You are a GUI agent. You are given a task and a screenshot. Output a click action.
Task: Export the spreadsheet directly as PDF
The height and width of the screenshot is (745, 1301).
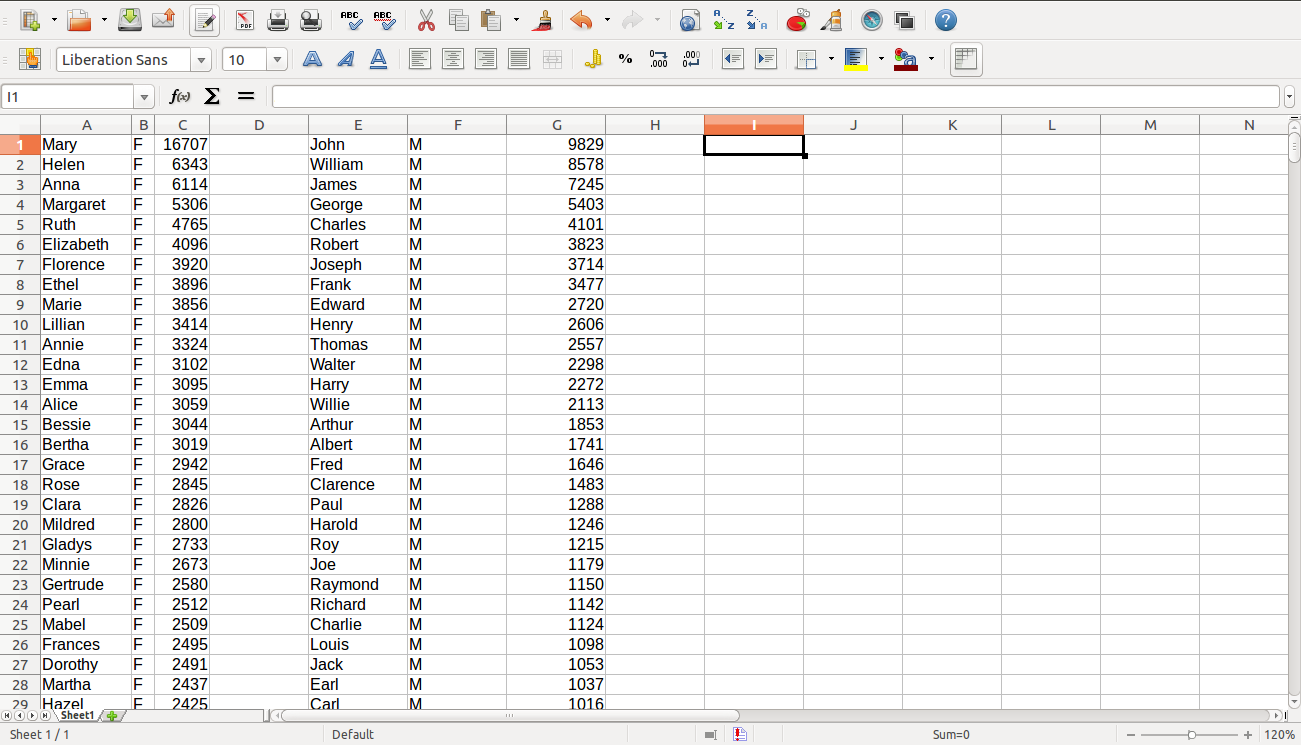(244, 20)
